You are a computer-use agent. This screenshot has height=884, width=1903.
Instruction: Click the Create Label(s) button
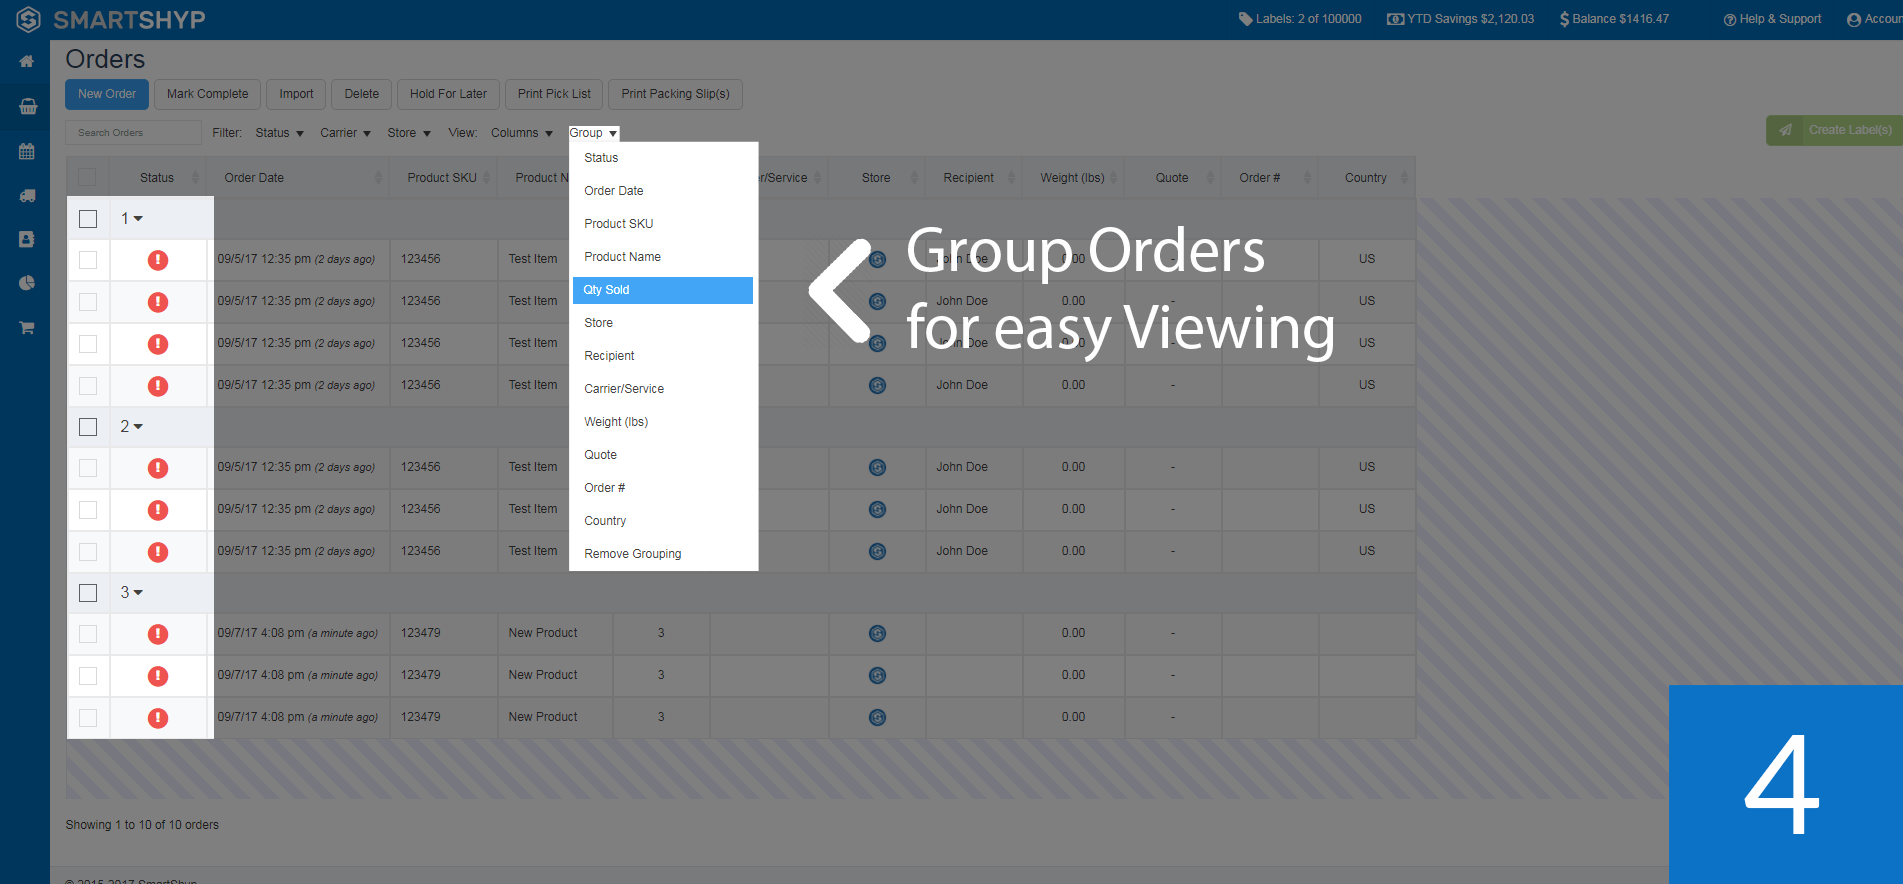(1835, 130)
